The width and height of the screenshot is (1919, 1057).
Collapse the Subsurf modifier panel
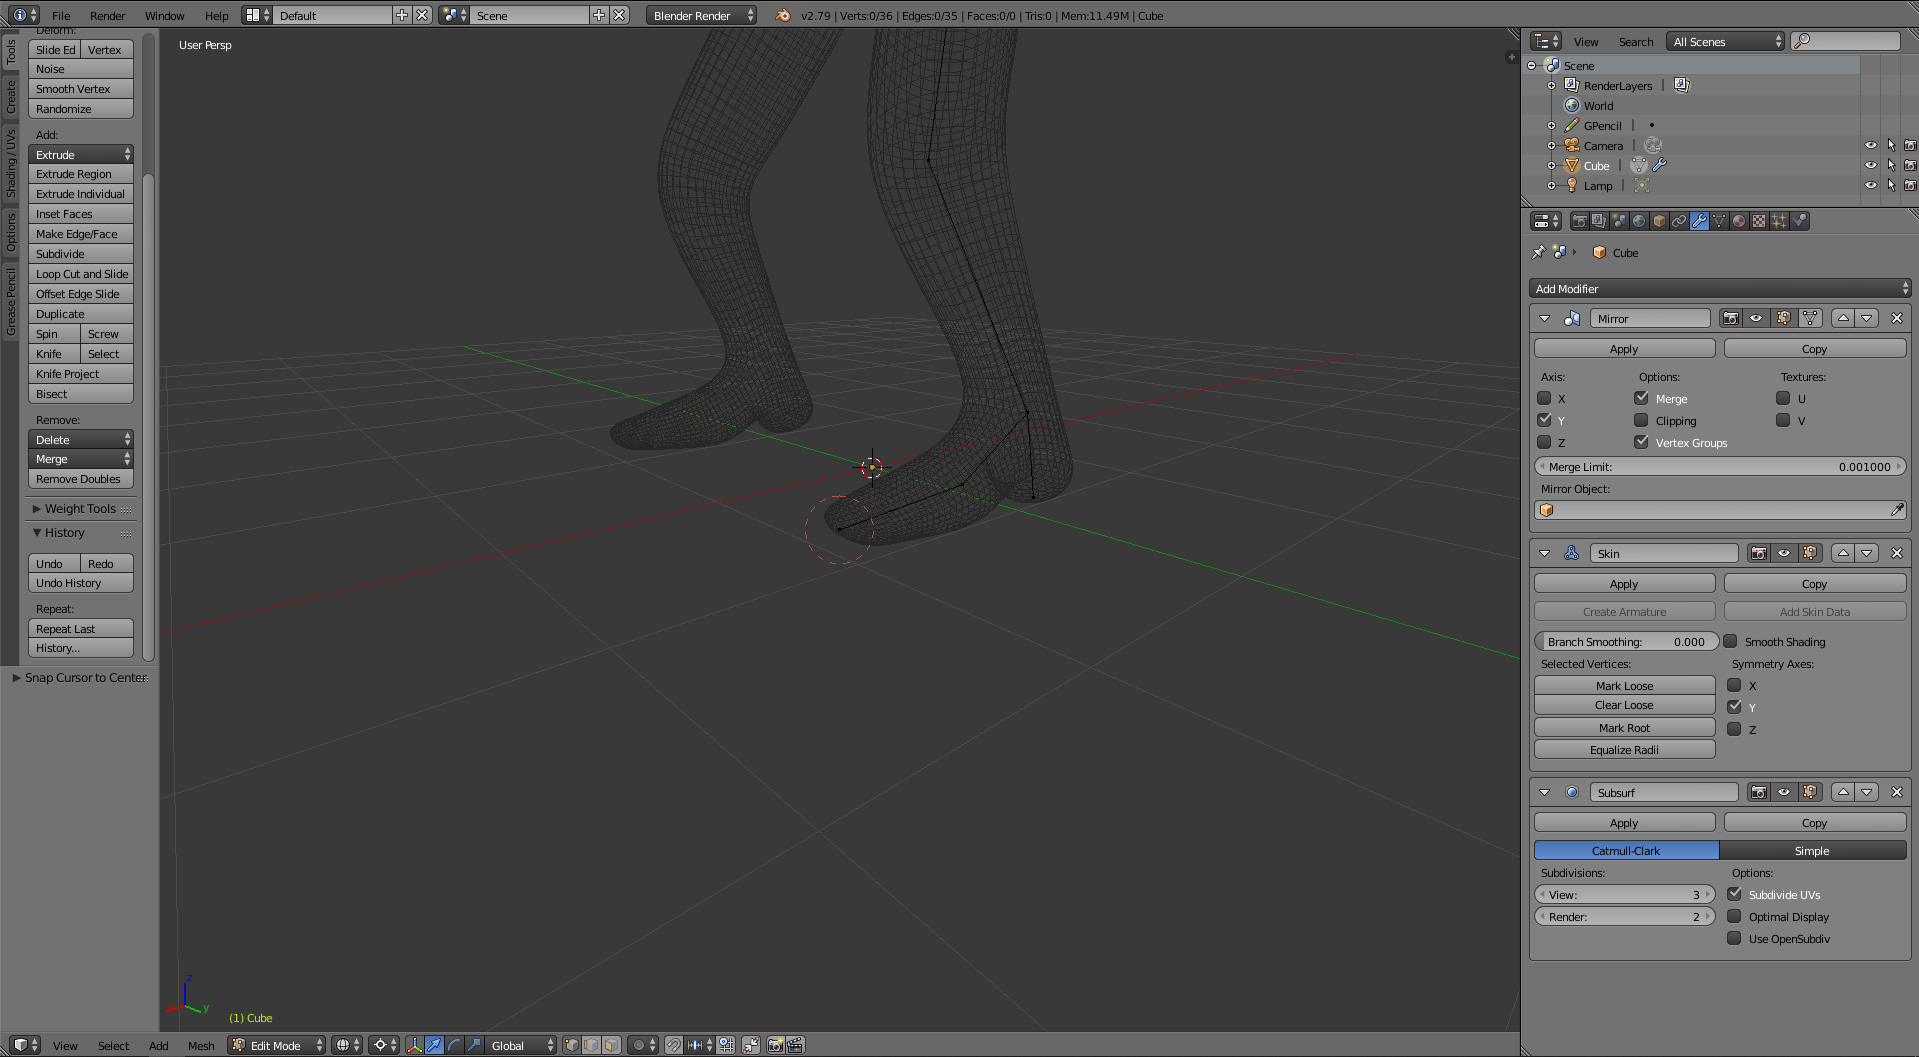coord(1544,792)
